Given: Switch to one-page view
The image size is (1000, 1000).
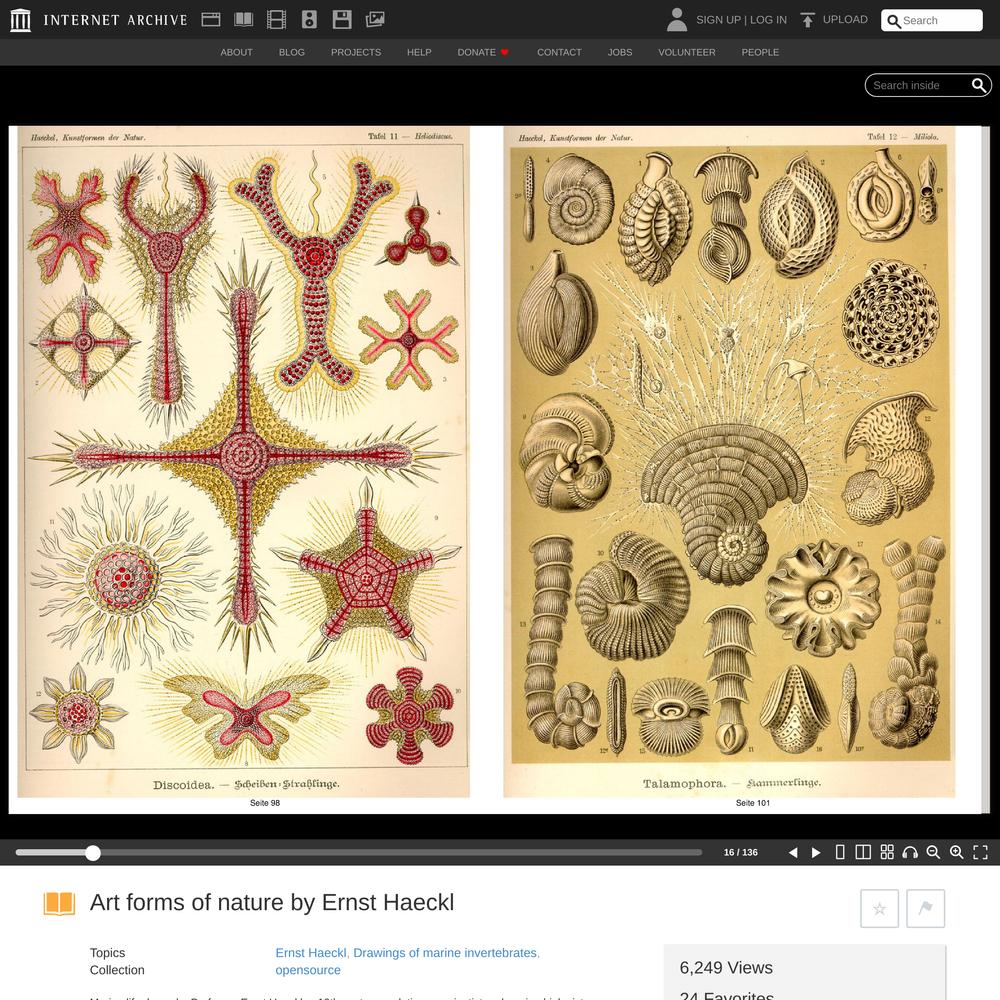Looking at the screenshot, I should (x=840, y=853).
